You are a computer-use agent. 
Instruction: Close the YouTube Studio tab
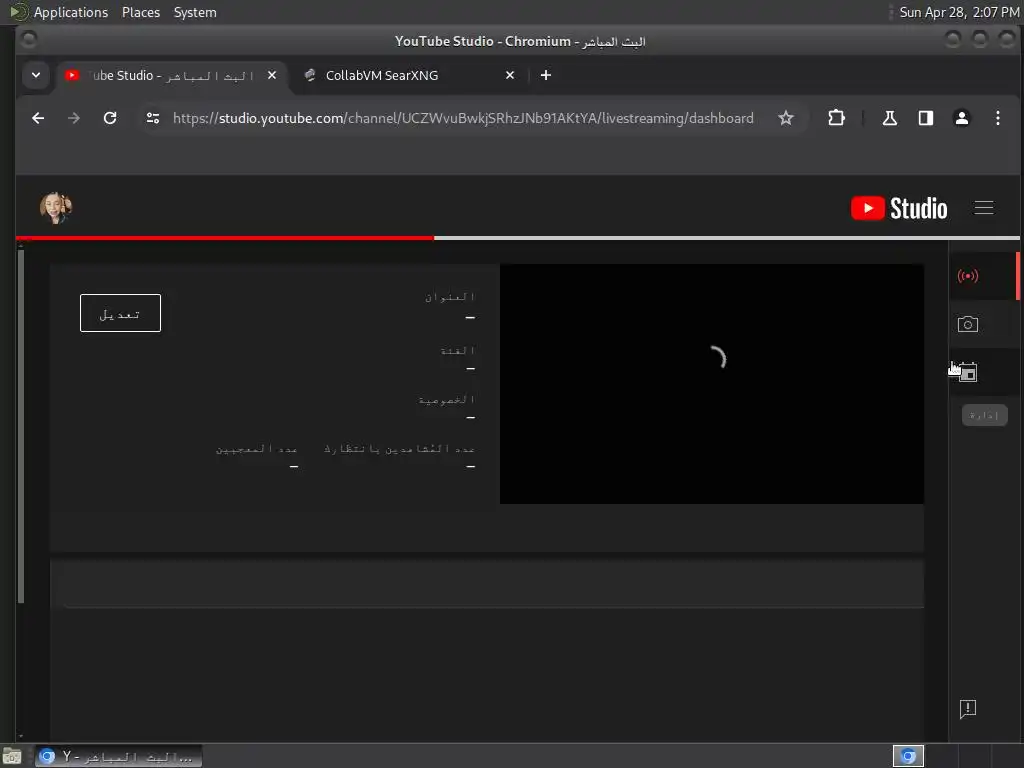[272, 75]
